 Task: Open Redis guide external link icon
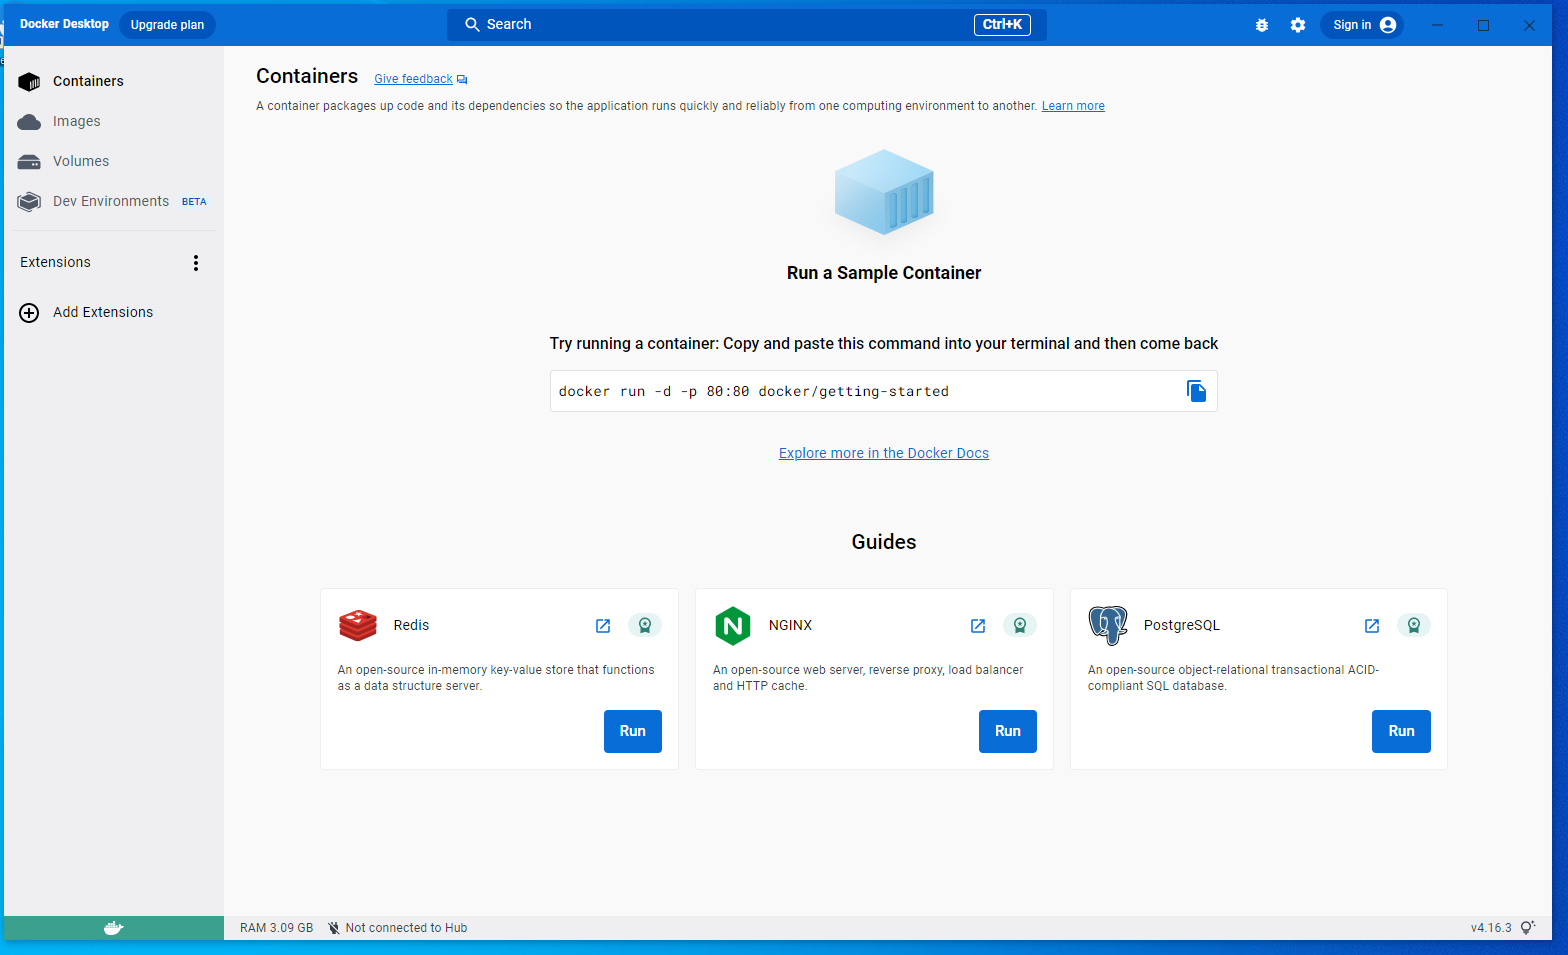click(x=603, y=626)
